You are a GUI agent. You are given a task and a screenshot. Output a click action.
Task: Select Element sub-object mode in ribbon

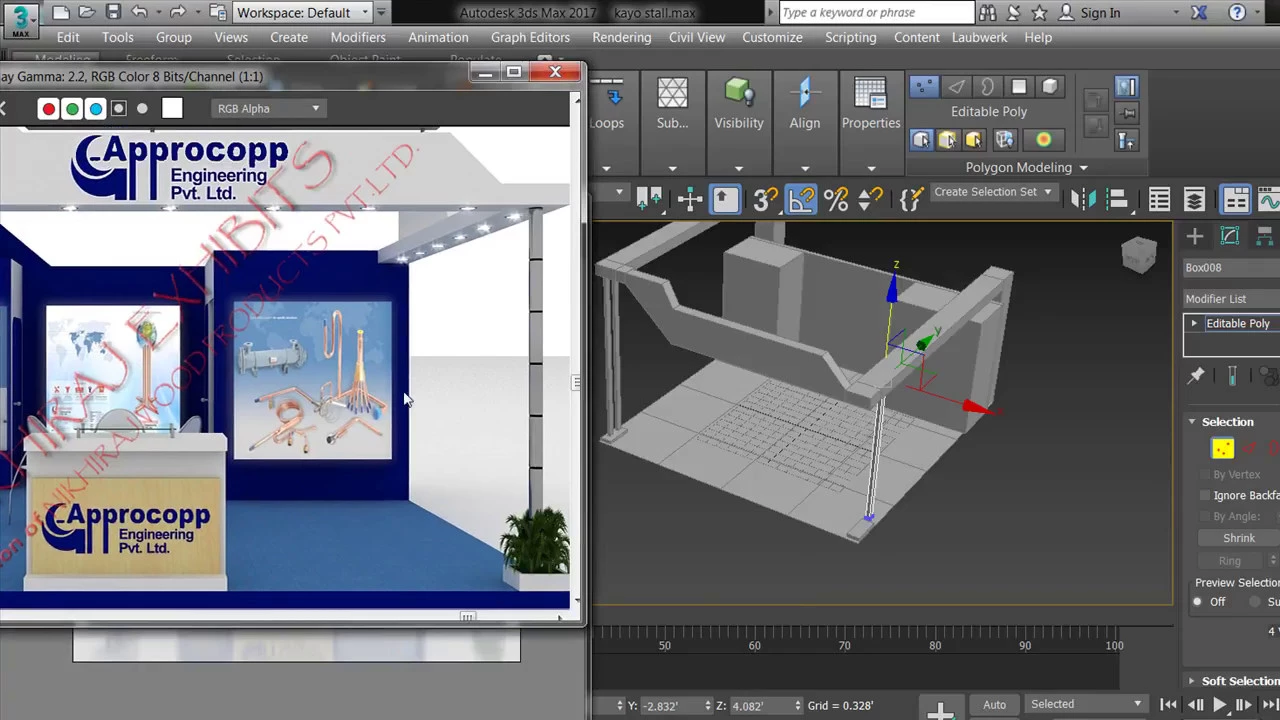tap(1050, 87)
